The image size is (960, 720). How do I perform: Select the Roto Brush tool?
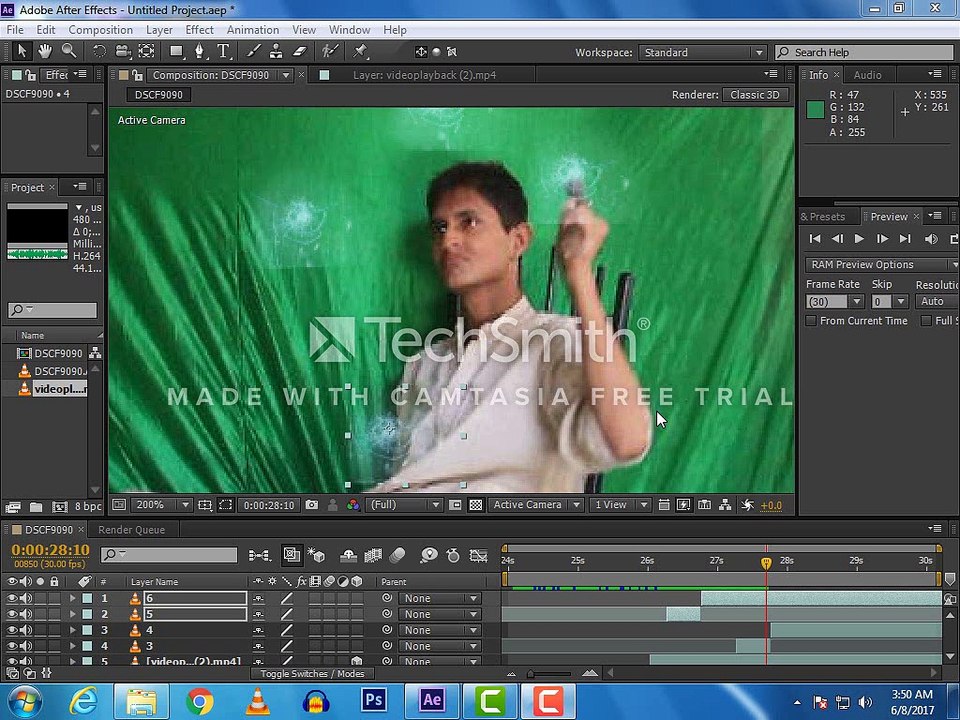point(330,51)
